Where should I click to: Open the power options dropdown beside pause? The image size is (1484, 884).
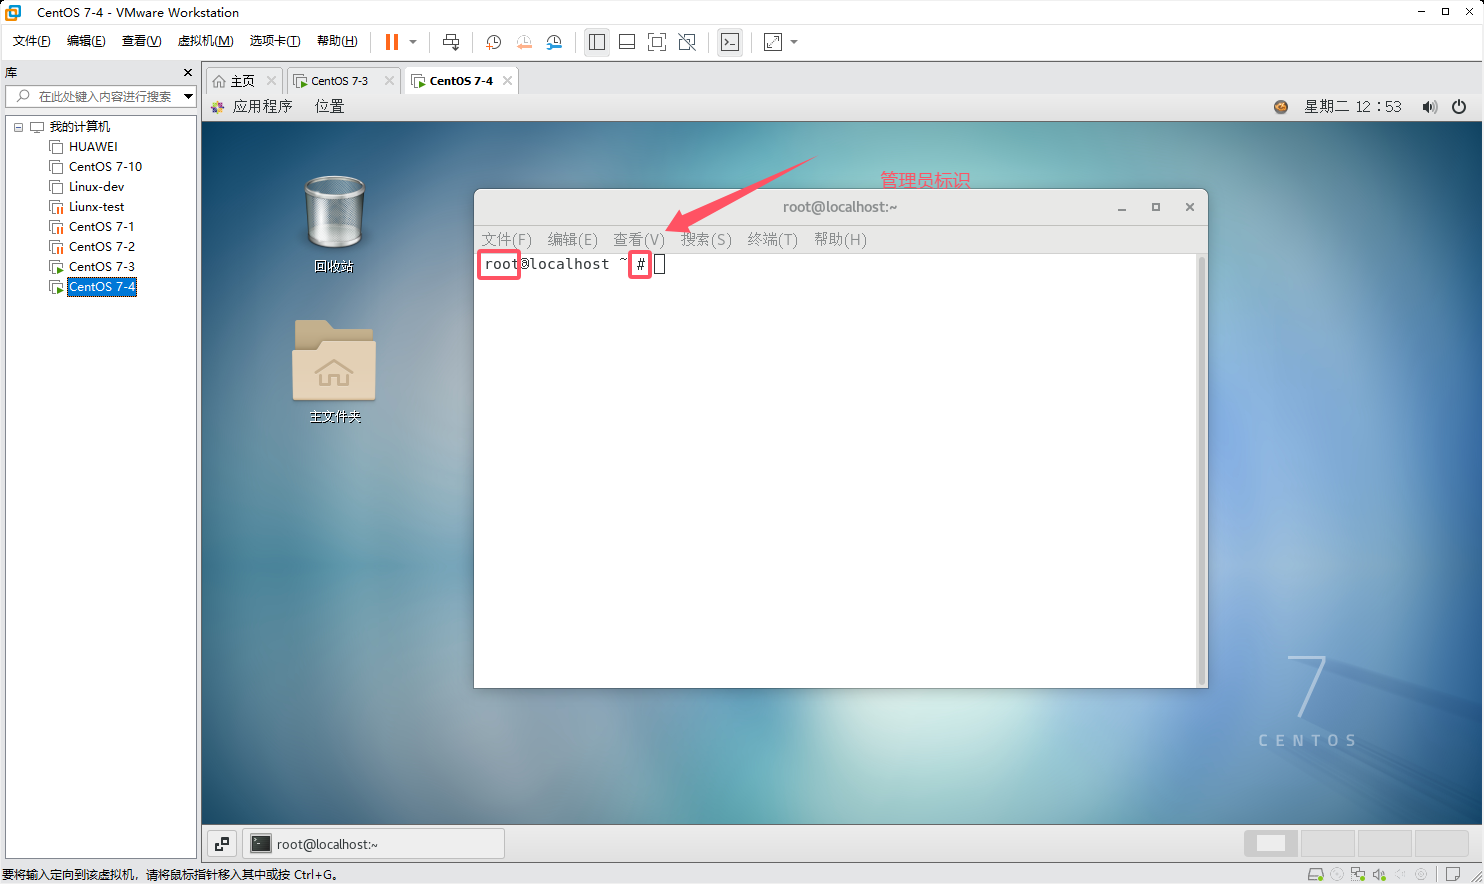click(413, 42)
